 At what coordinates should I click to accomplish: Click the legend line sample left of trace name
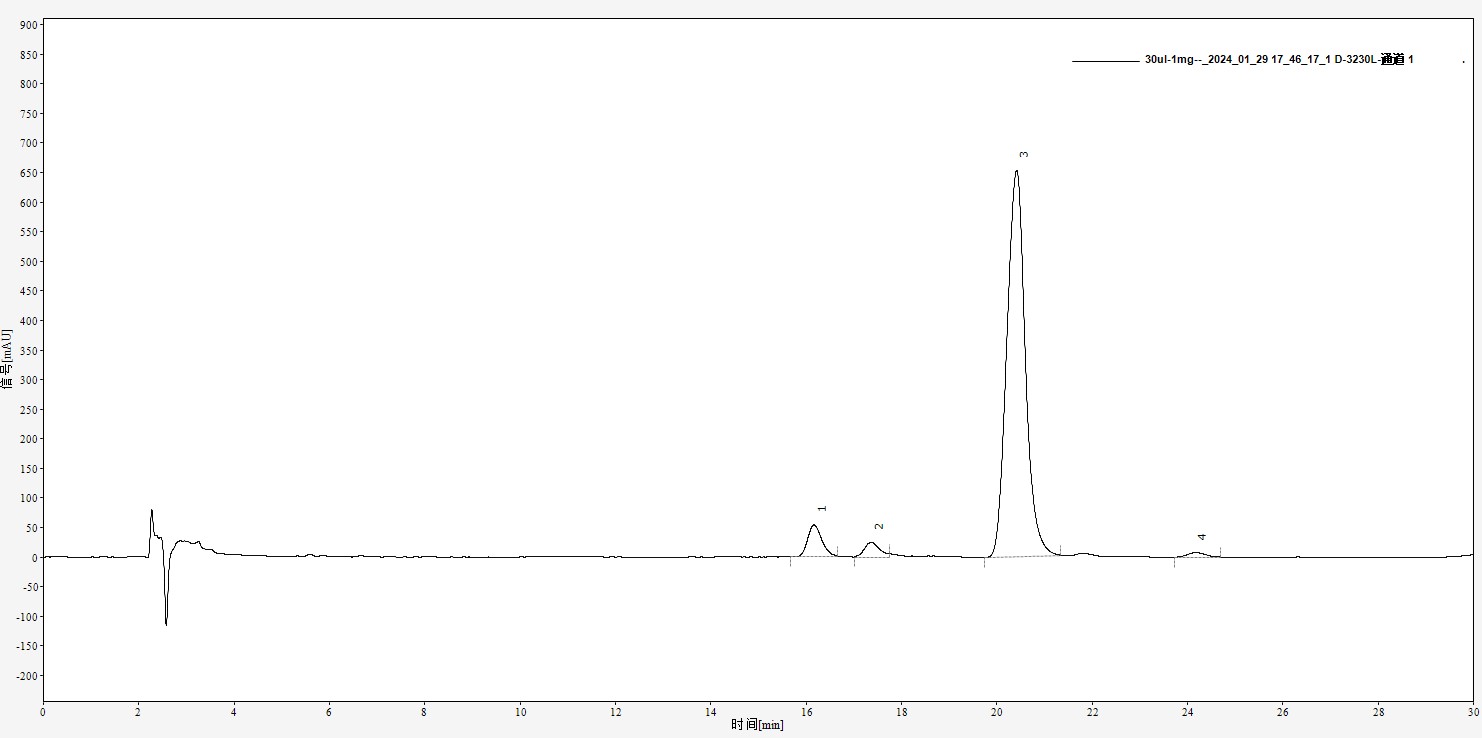coord(1105,61)
